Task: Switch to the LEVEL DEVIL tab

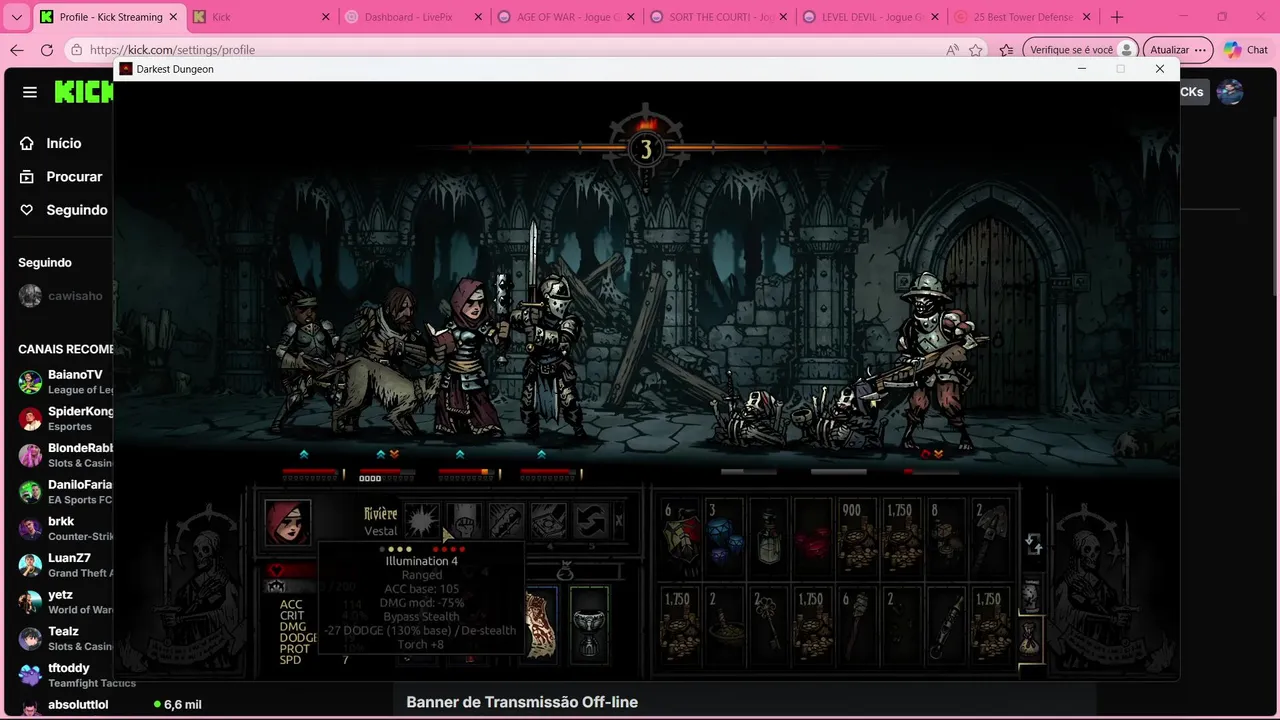Action: [x=871, y=17]
